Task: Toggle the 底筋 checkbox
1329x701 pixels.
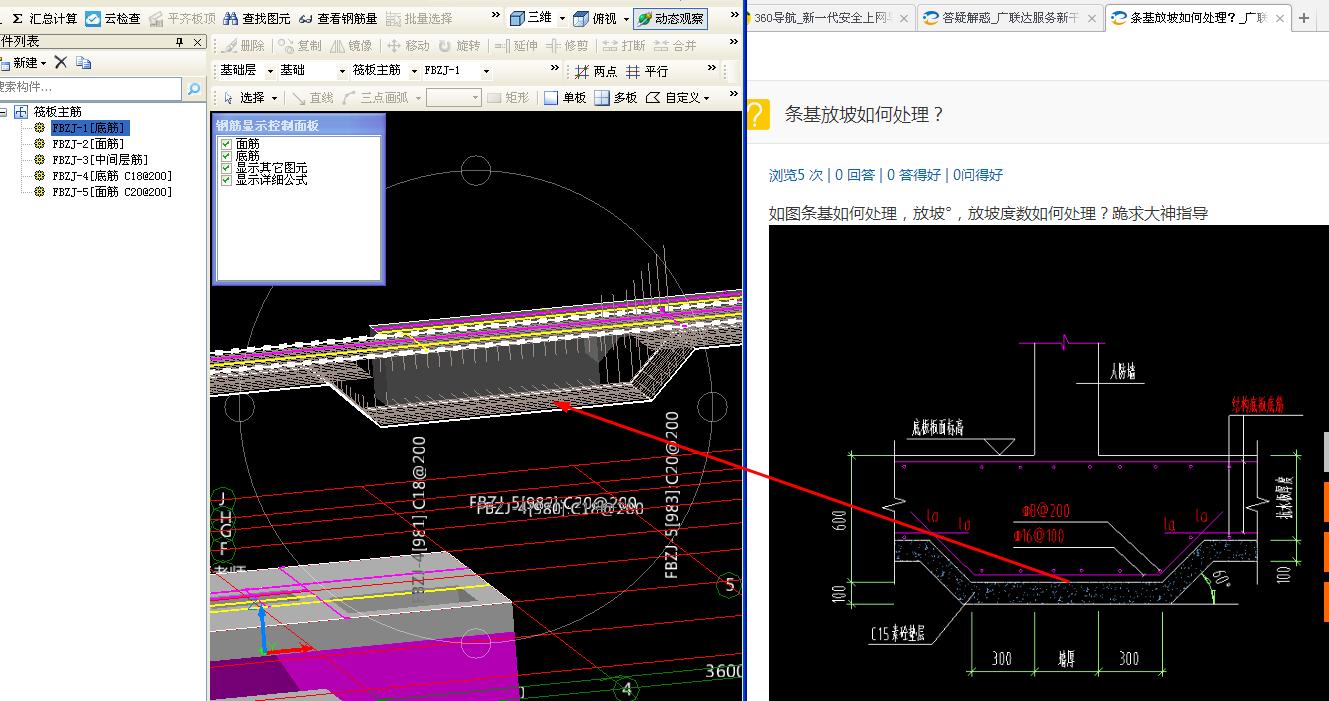Action: 226,157
